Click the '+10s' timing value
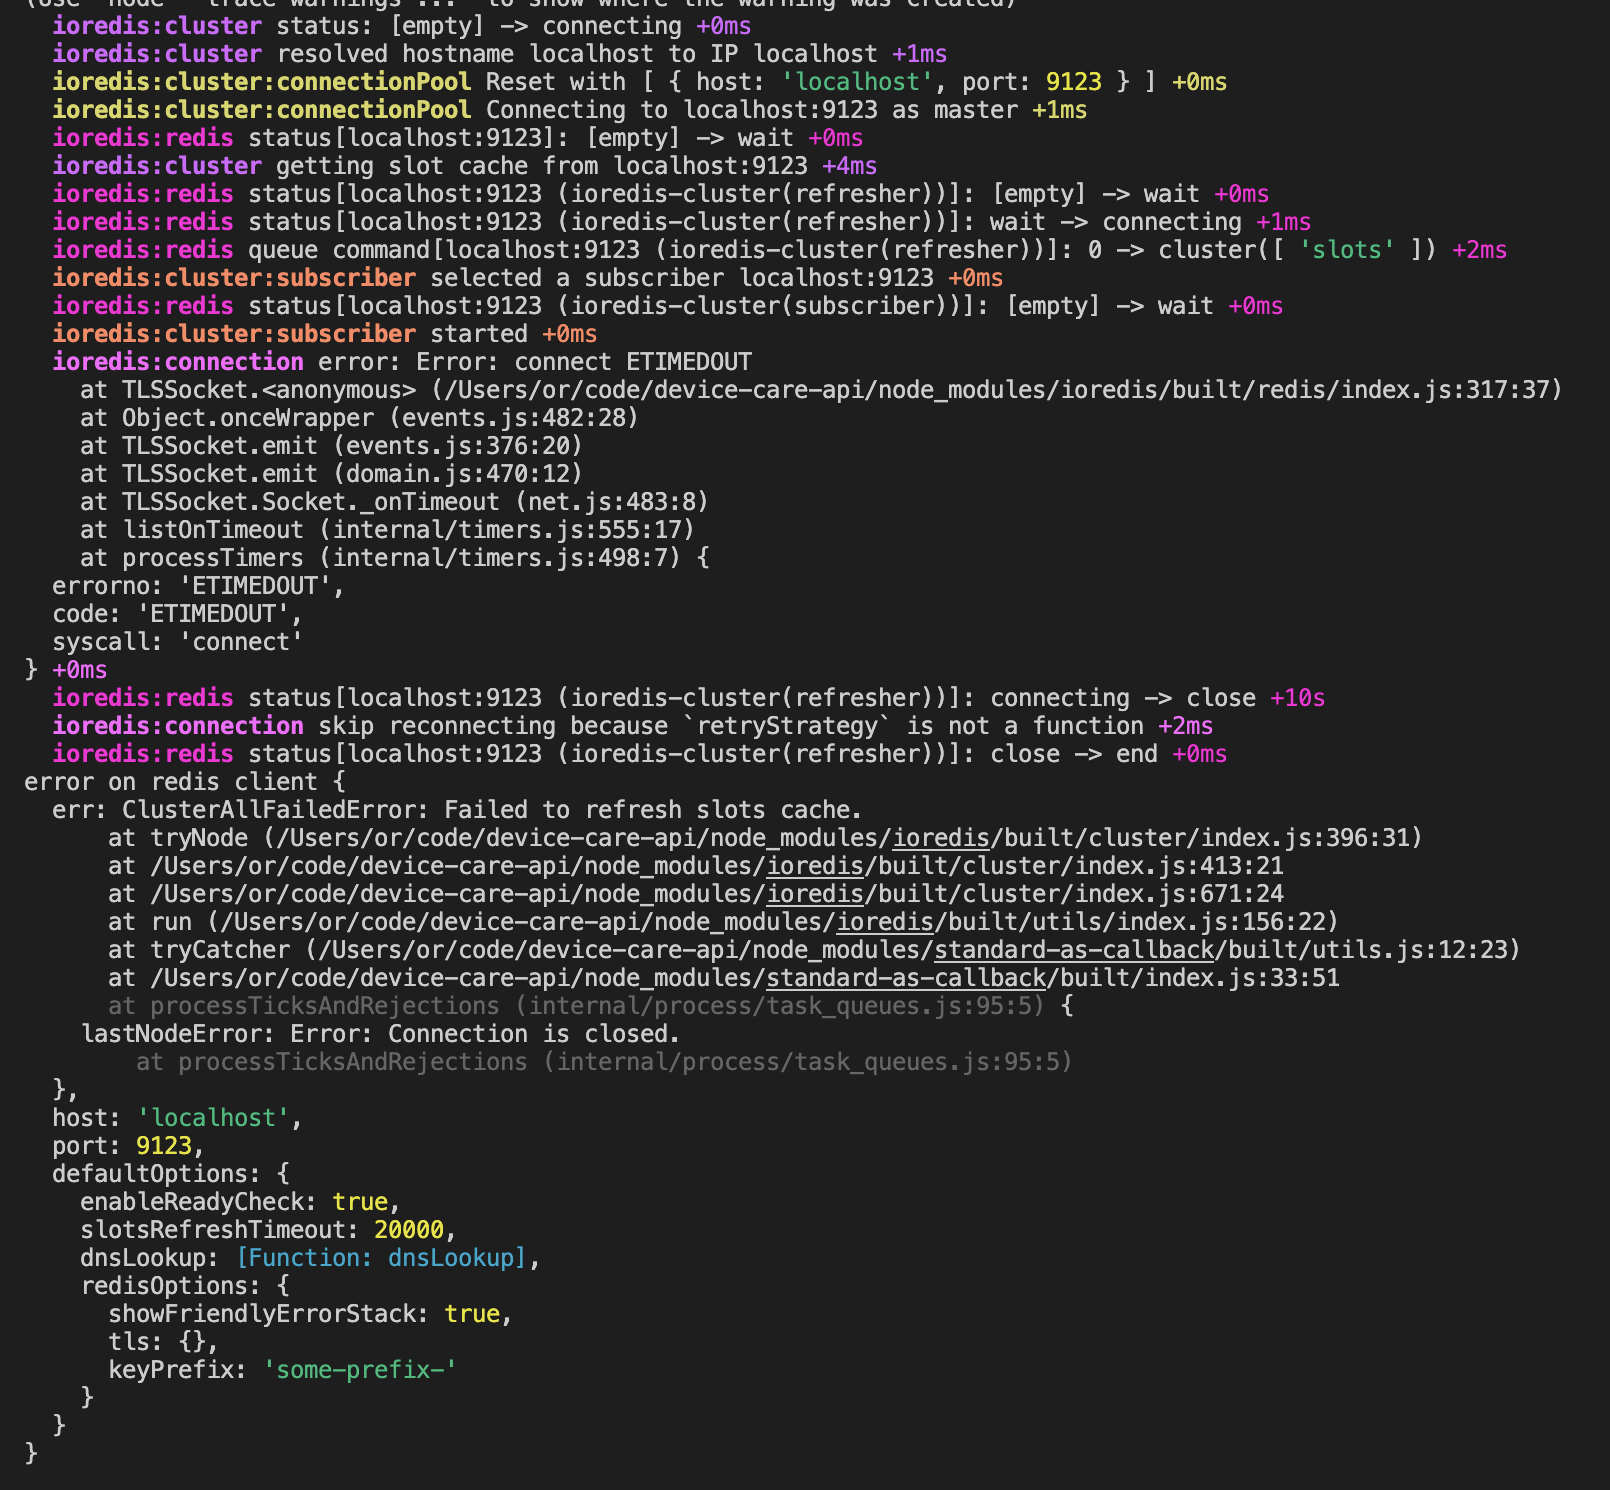The height and width of the screenshot is (1490, 1610). pos(1297,698)
